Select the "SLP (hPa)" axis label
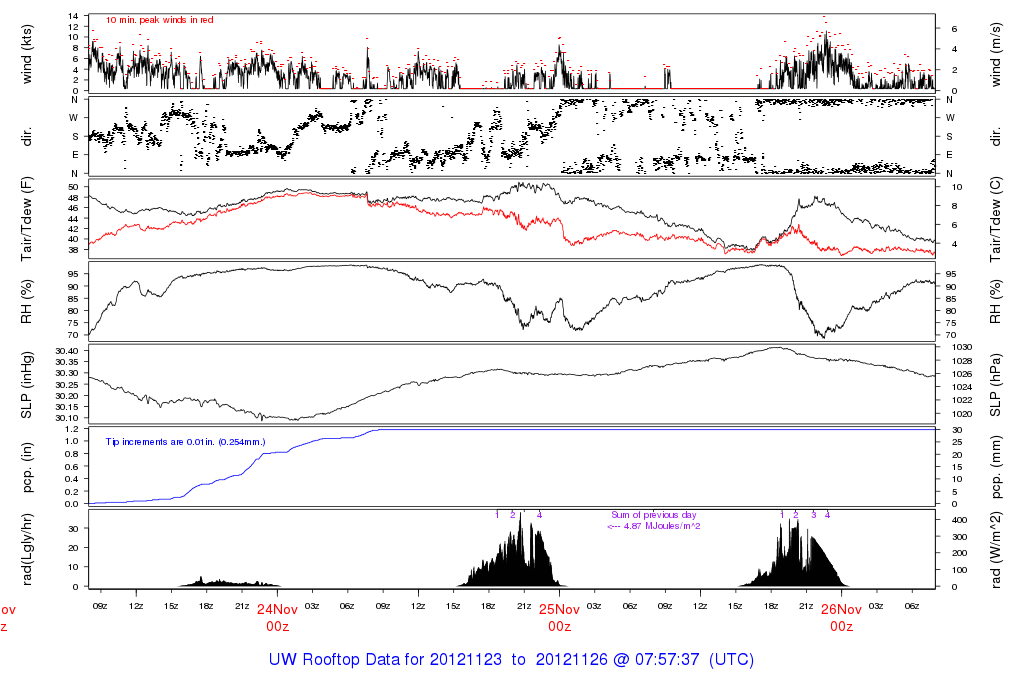Image resolution: width=1024 pixels, height=700 pixels. [995, 385]
